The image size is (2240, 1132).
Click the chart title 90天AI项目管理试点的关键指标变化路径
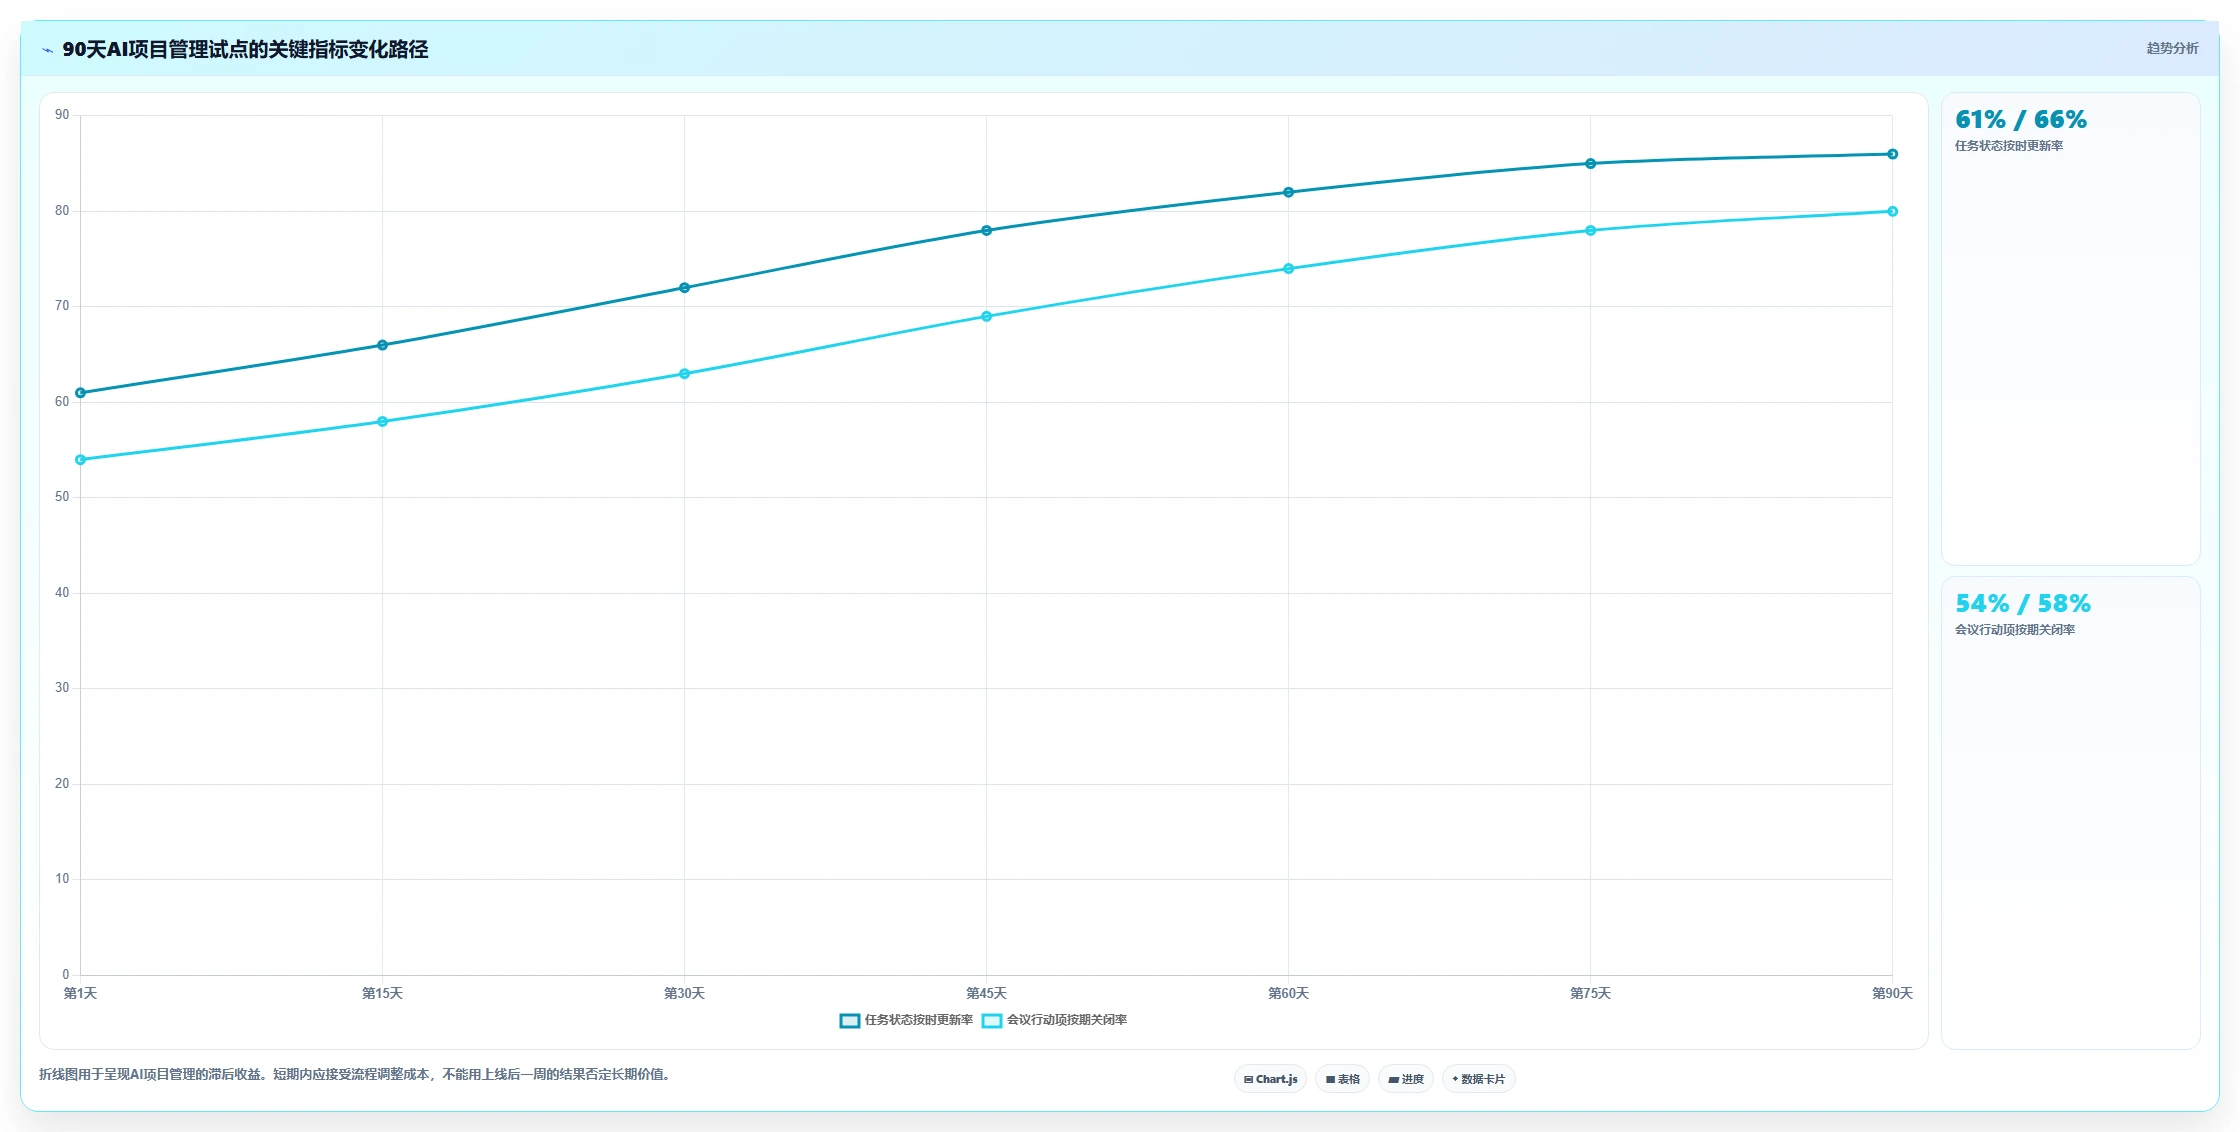click(x=245, y=49)
